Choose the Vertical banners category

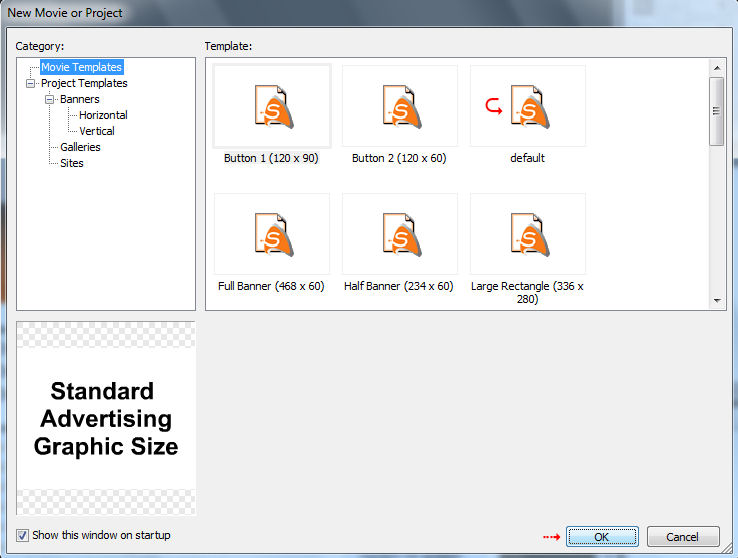[96, 131]
